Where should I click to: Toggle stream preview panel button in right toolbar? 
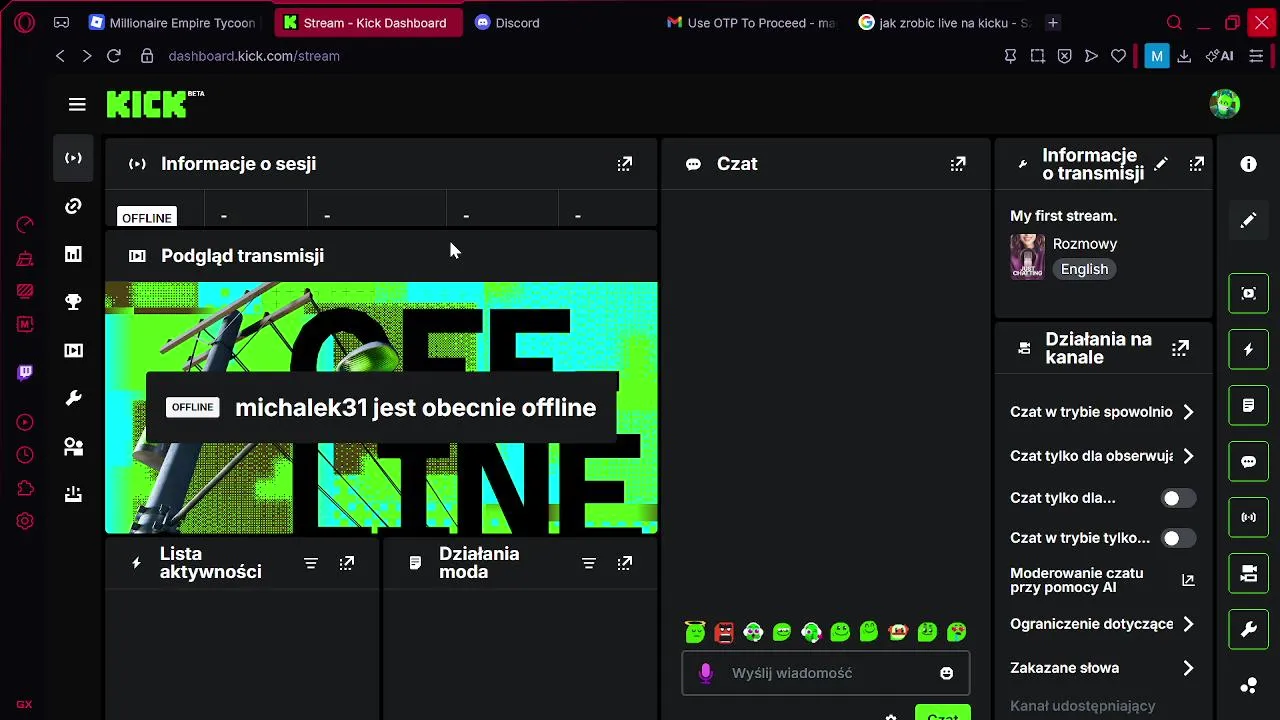tap(1248, 294)
